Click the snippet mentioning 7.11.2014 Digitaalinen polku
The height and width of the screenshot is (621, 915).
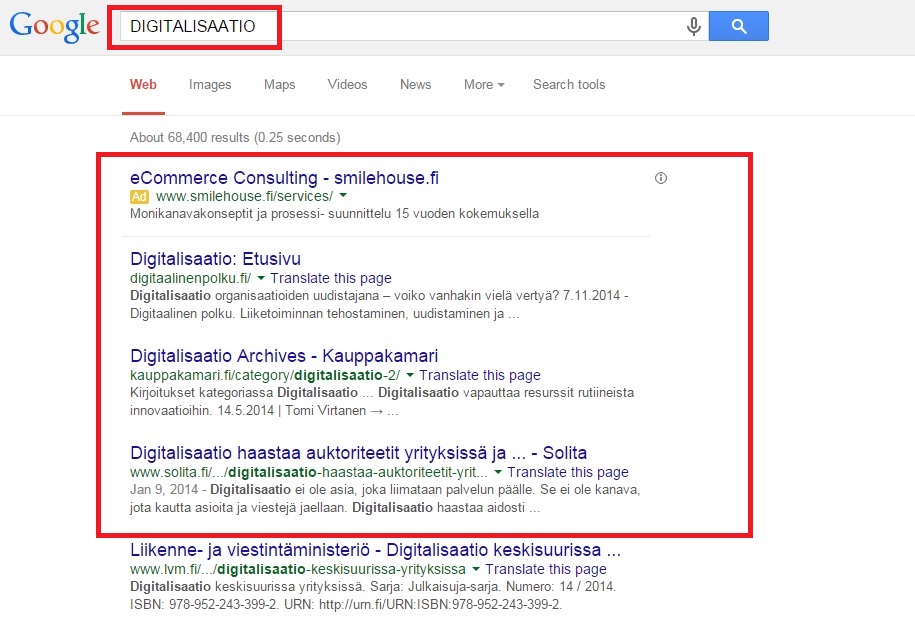click(x=379, y=305)
